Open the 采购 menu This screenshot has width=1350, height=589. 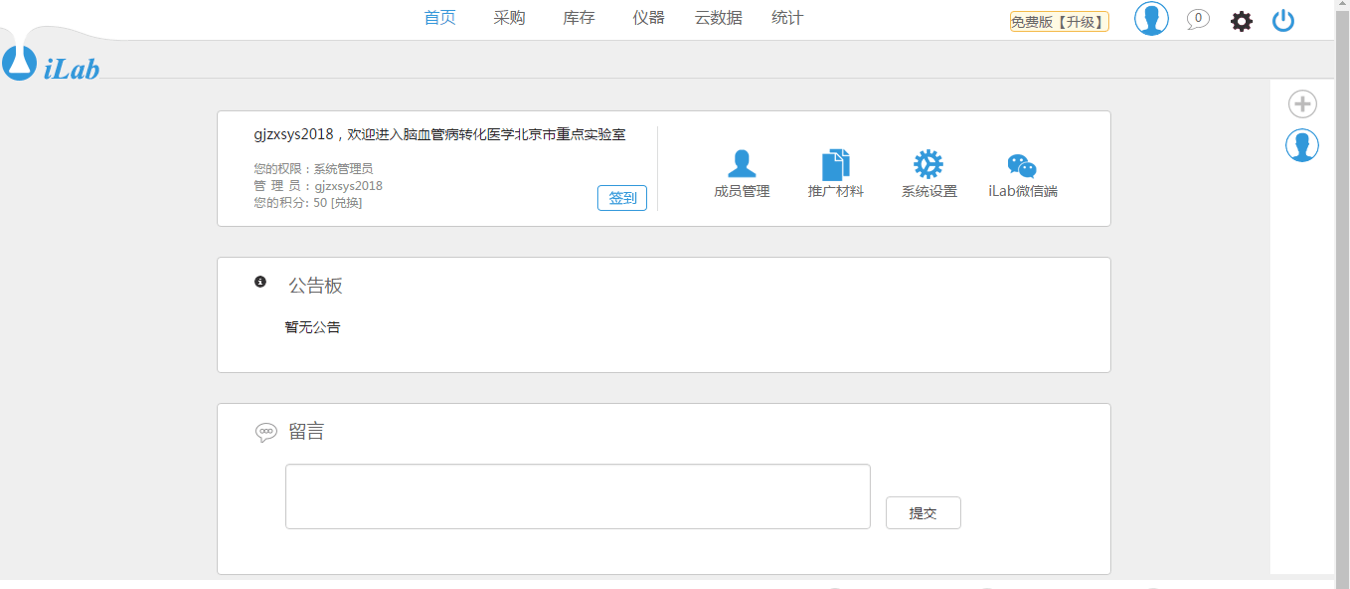coord(509,18)
